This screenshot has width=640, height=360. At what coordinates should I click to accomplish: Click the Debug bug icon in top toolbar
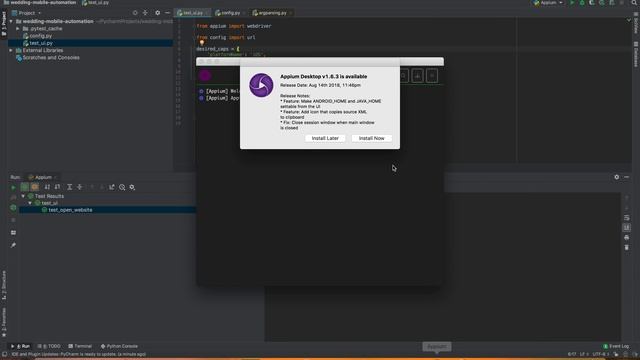coord(582,3)
